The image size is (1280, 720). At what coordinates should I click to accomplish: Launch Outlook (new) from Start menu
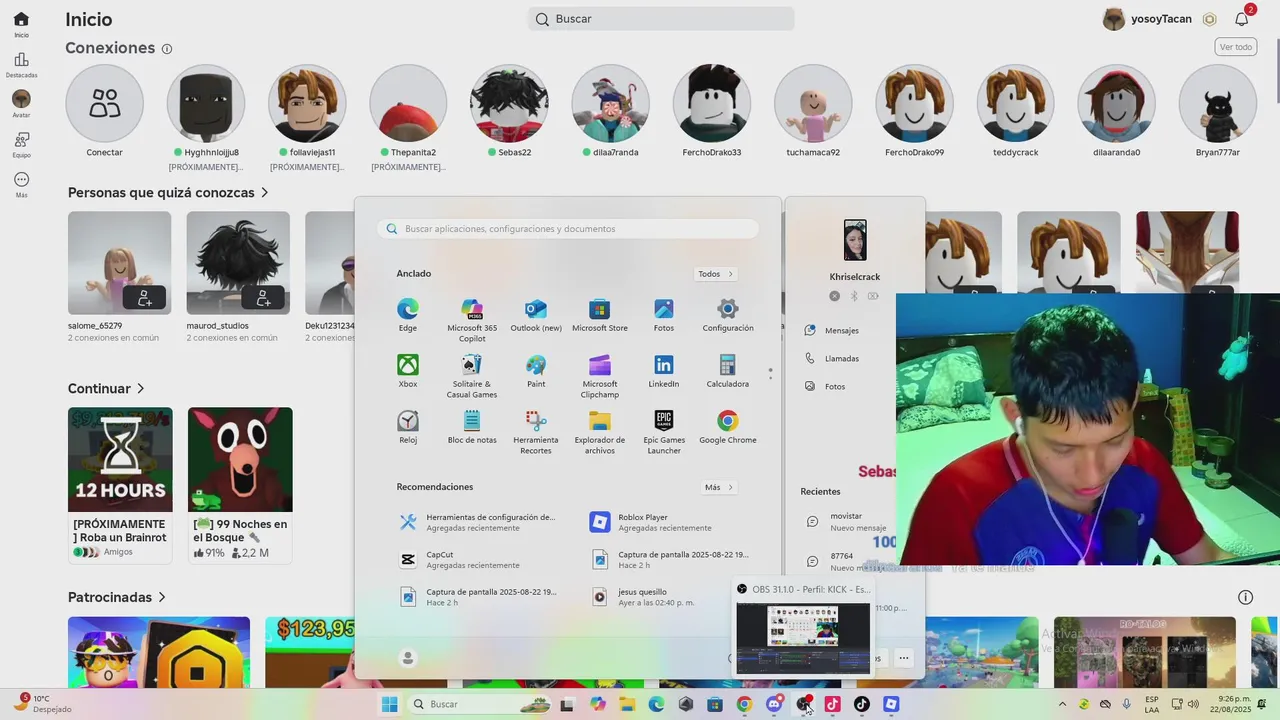tap(536, 315)
